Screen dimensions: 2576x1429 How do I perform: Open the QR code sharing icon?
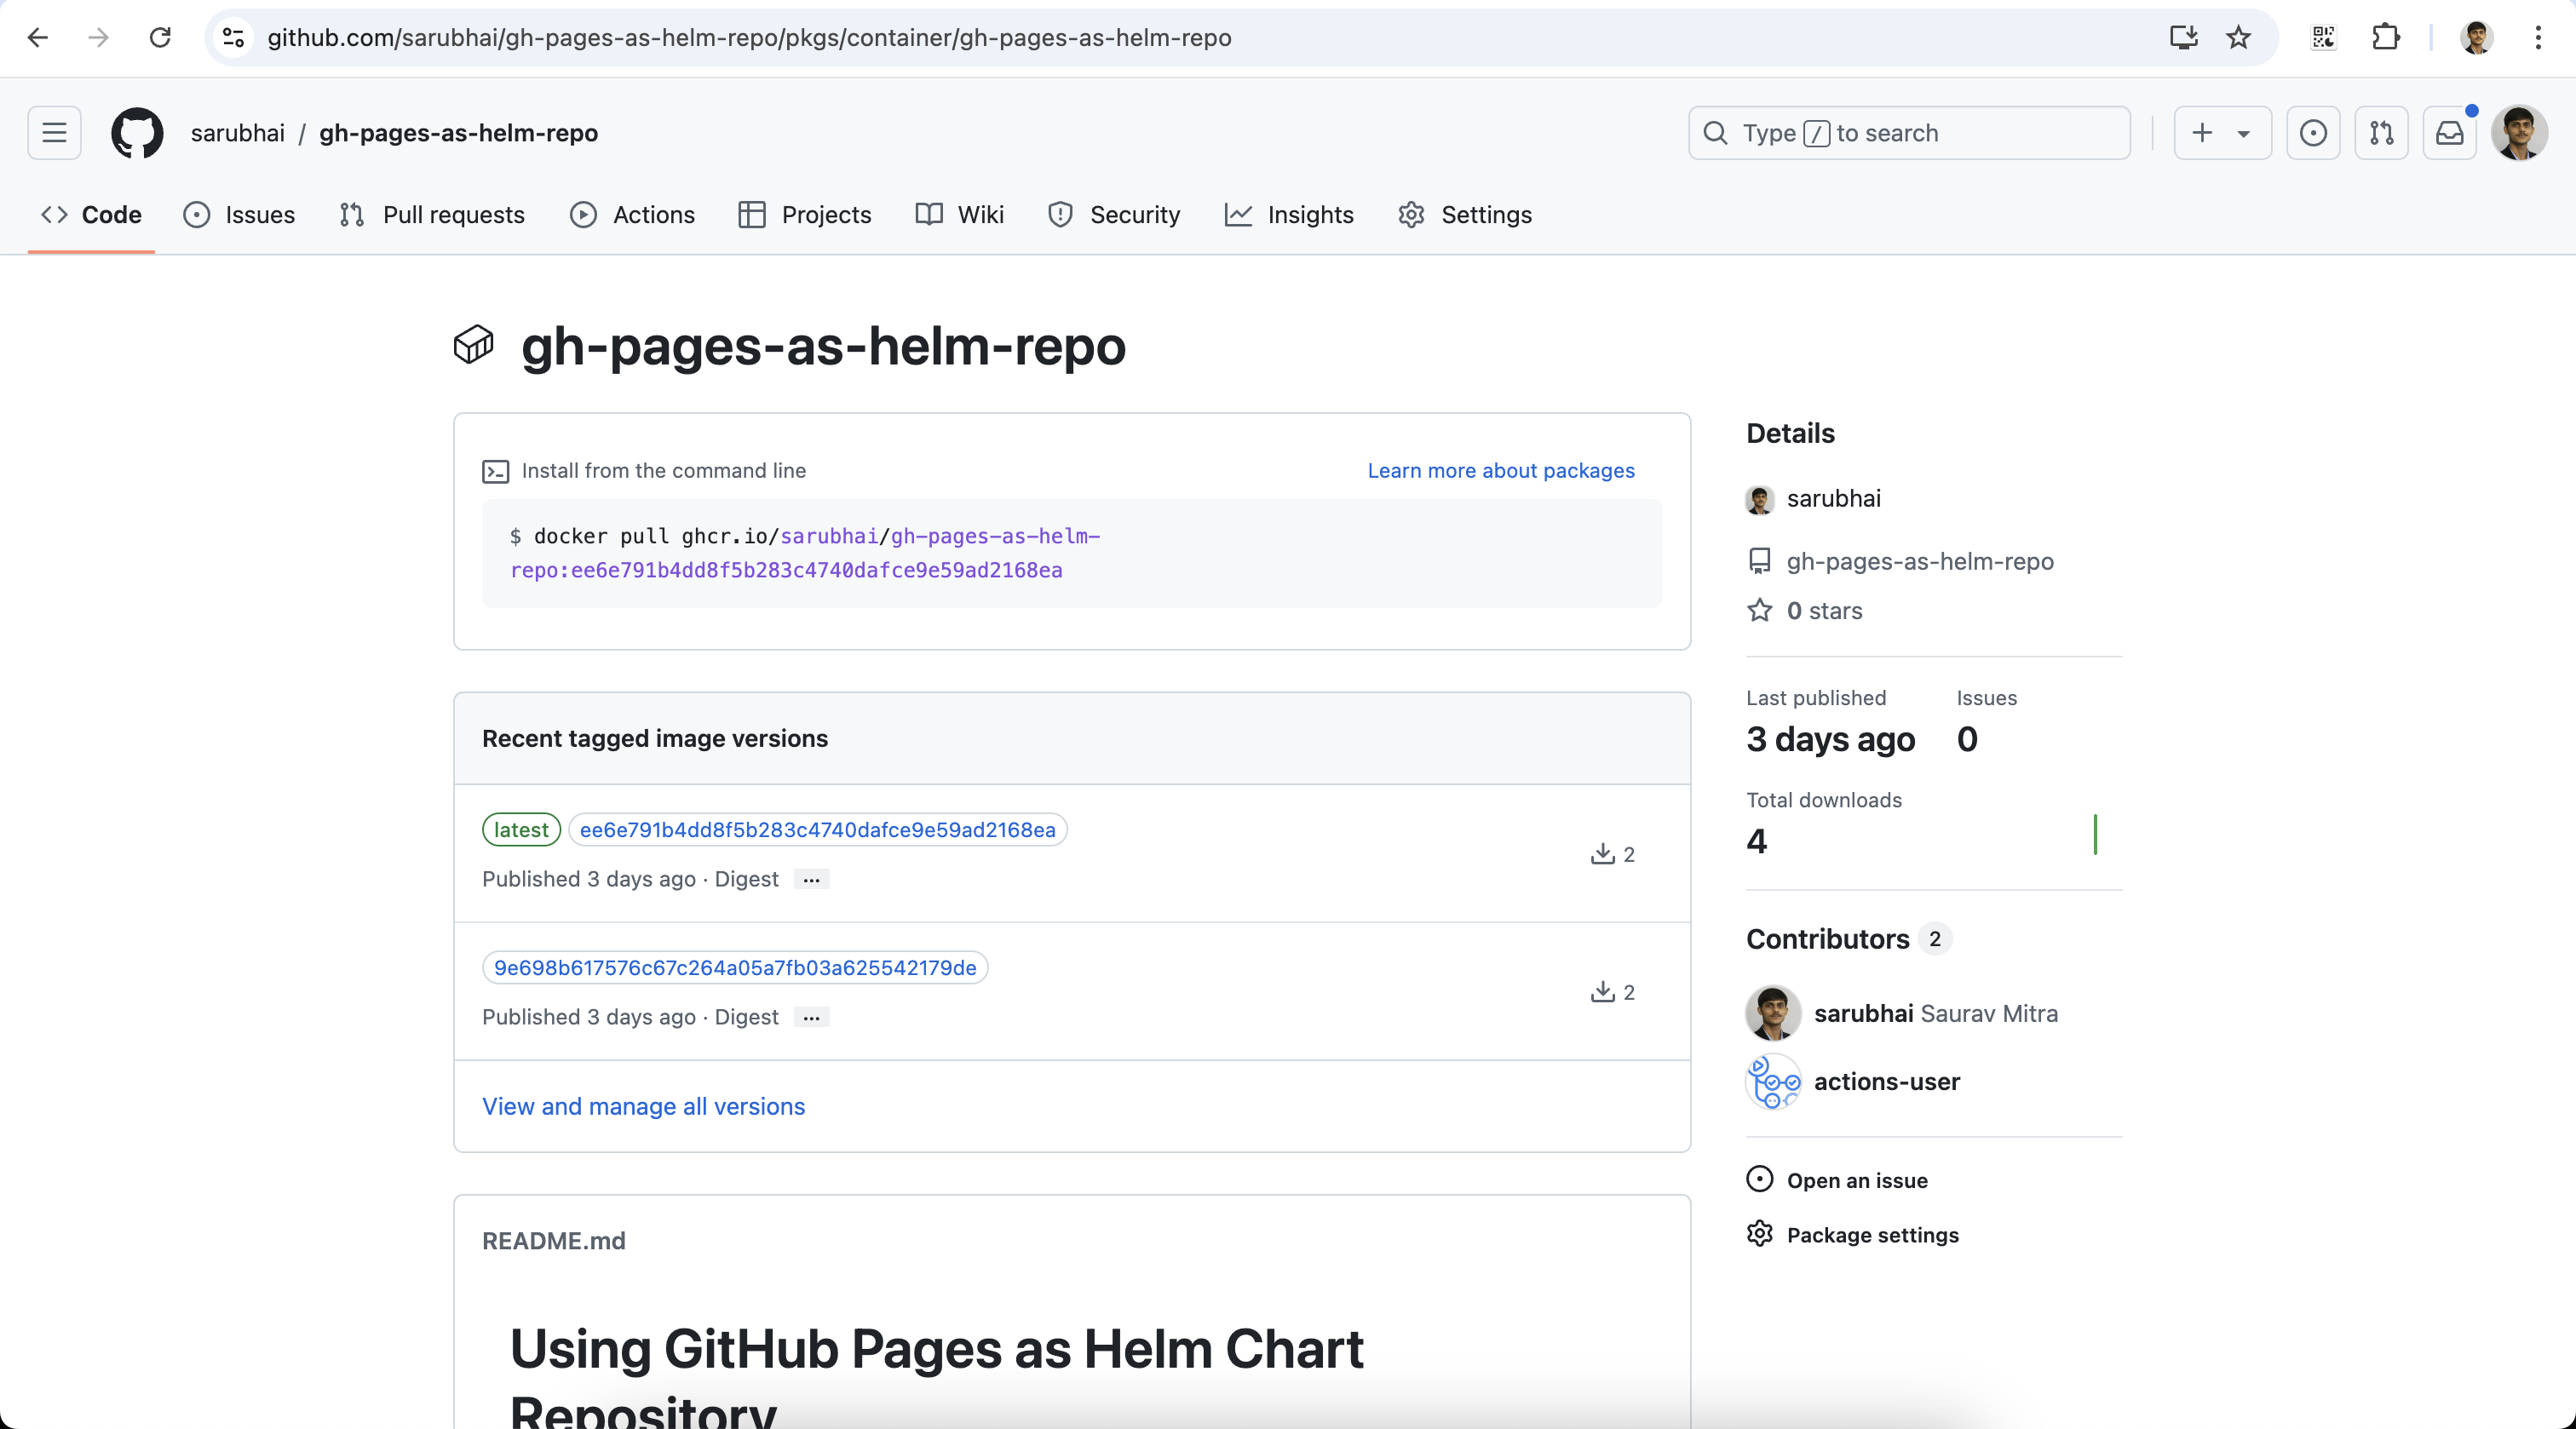2323,38
